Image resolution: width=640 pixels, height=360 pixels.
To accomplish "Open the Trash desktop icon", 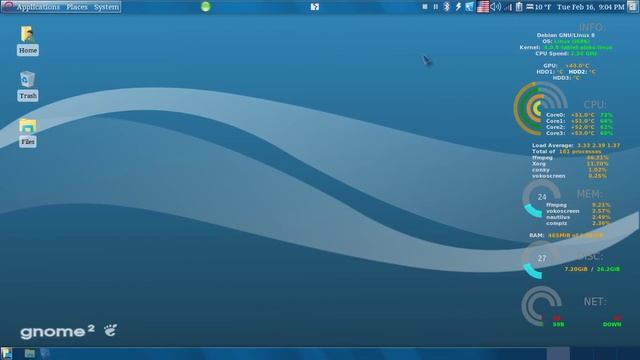I will click(x=28, y=86).
